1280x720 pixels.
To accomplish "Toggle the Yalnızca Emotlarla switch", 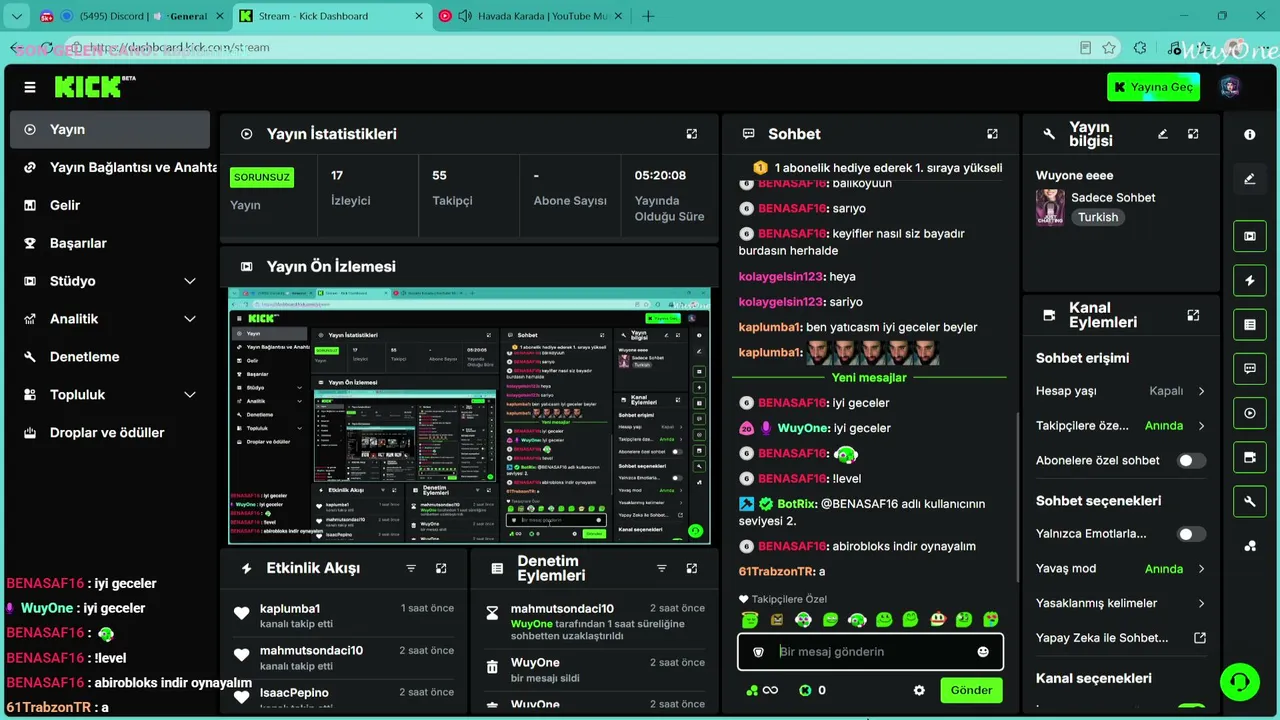I will [1191, 534].
